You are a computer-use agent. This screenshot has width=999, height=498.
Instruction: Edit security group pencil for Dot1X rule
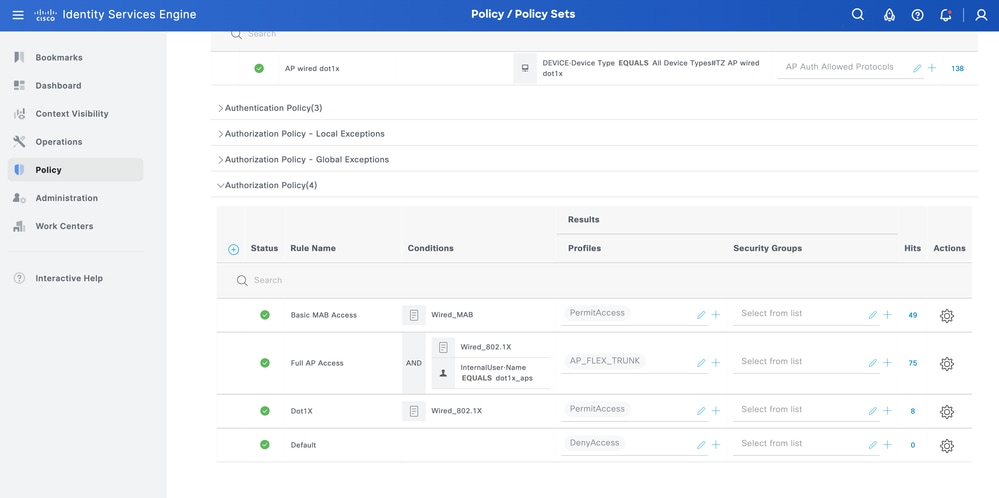pos(872,411)
